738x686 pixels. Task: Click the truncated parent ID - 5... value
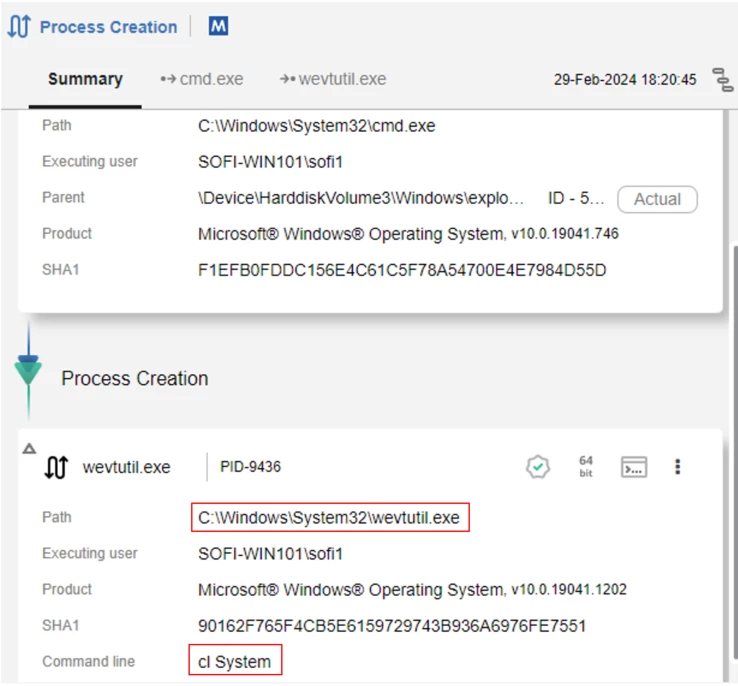(576, 198)
